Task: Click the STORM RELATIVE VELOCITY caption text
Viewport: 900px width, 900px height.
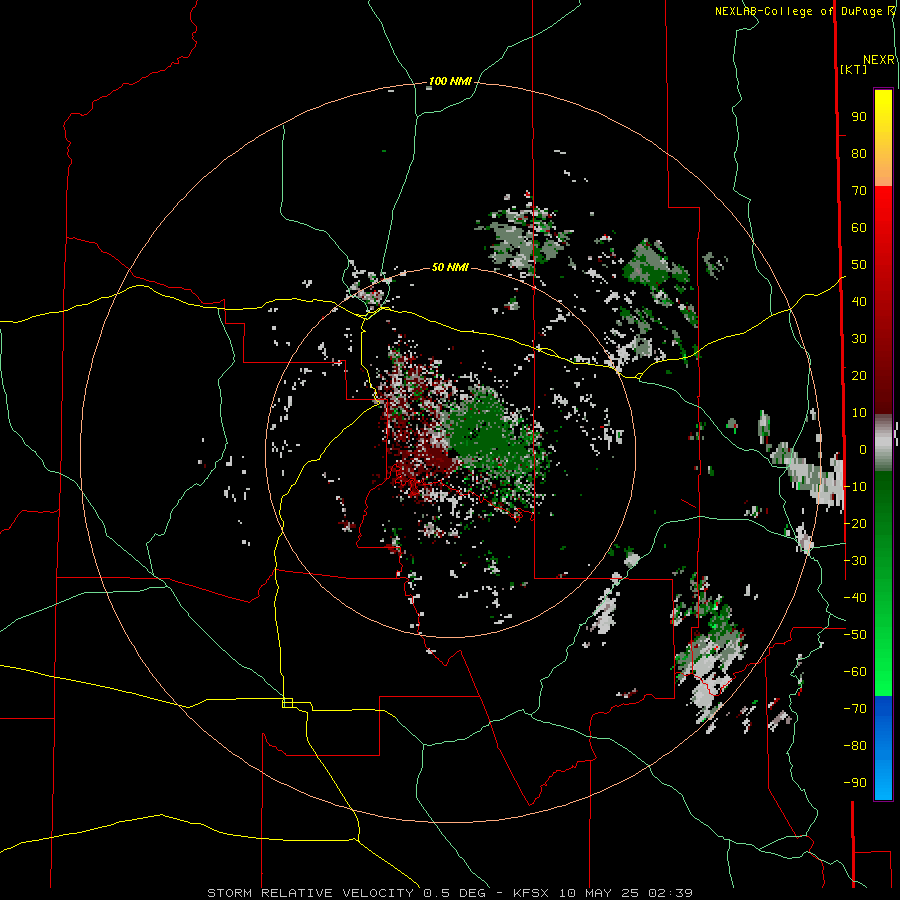Action: (310, 893)
